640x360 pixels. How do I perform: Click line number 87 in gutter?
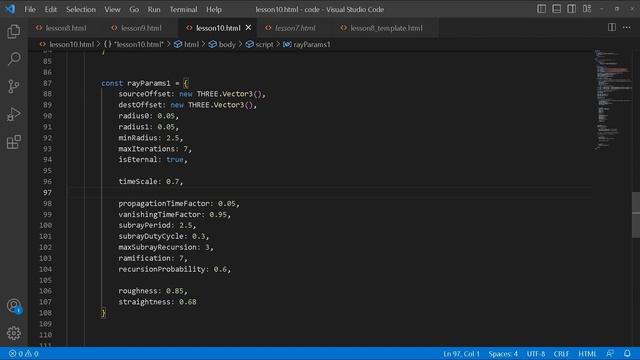pyautogui.click(x=47, y=83)
